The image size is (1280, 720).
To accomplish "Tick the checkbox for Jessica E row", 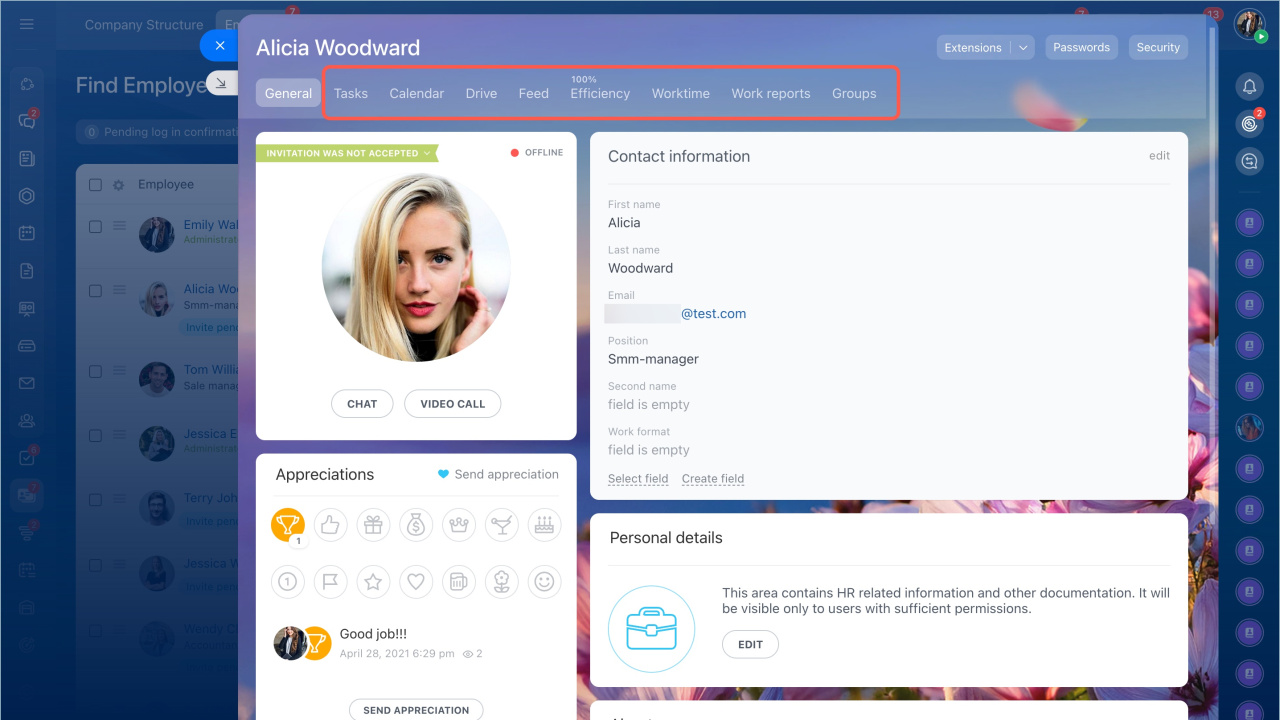I will 95,436.
